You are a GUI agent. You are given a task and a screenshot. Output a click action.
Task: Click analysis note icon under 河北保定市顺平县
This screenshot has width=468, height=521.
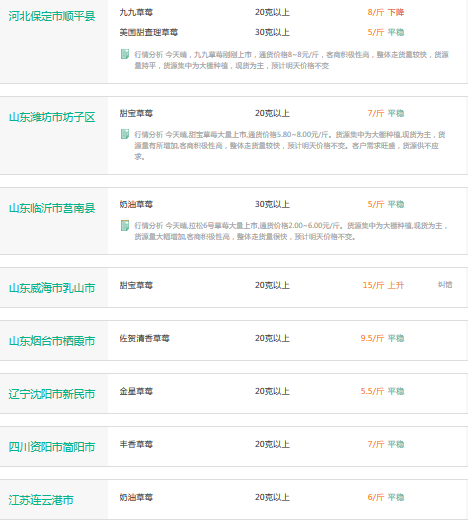coord(125,54)
